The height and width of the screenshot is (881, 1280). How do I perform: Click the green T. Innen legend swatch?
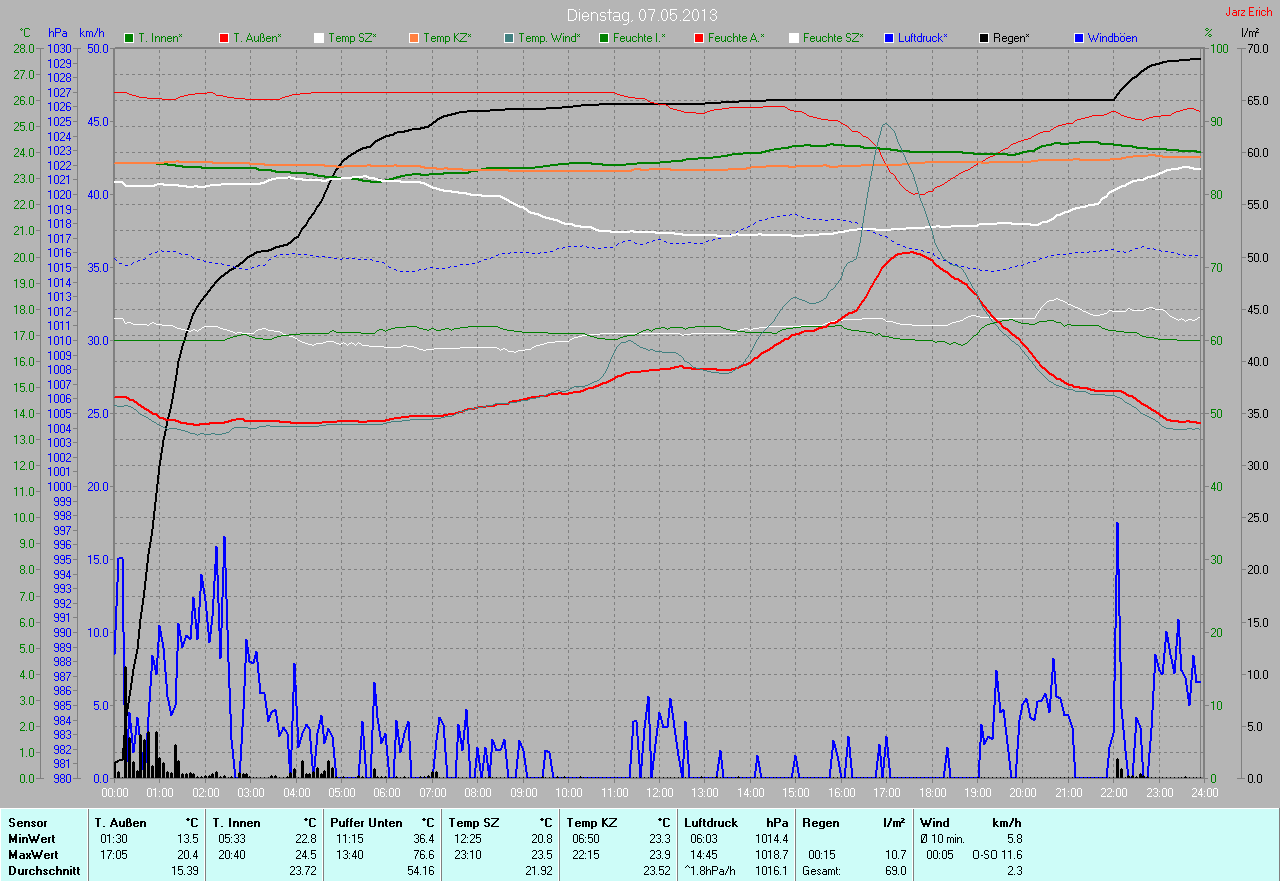pos(129,38)
